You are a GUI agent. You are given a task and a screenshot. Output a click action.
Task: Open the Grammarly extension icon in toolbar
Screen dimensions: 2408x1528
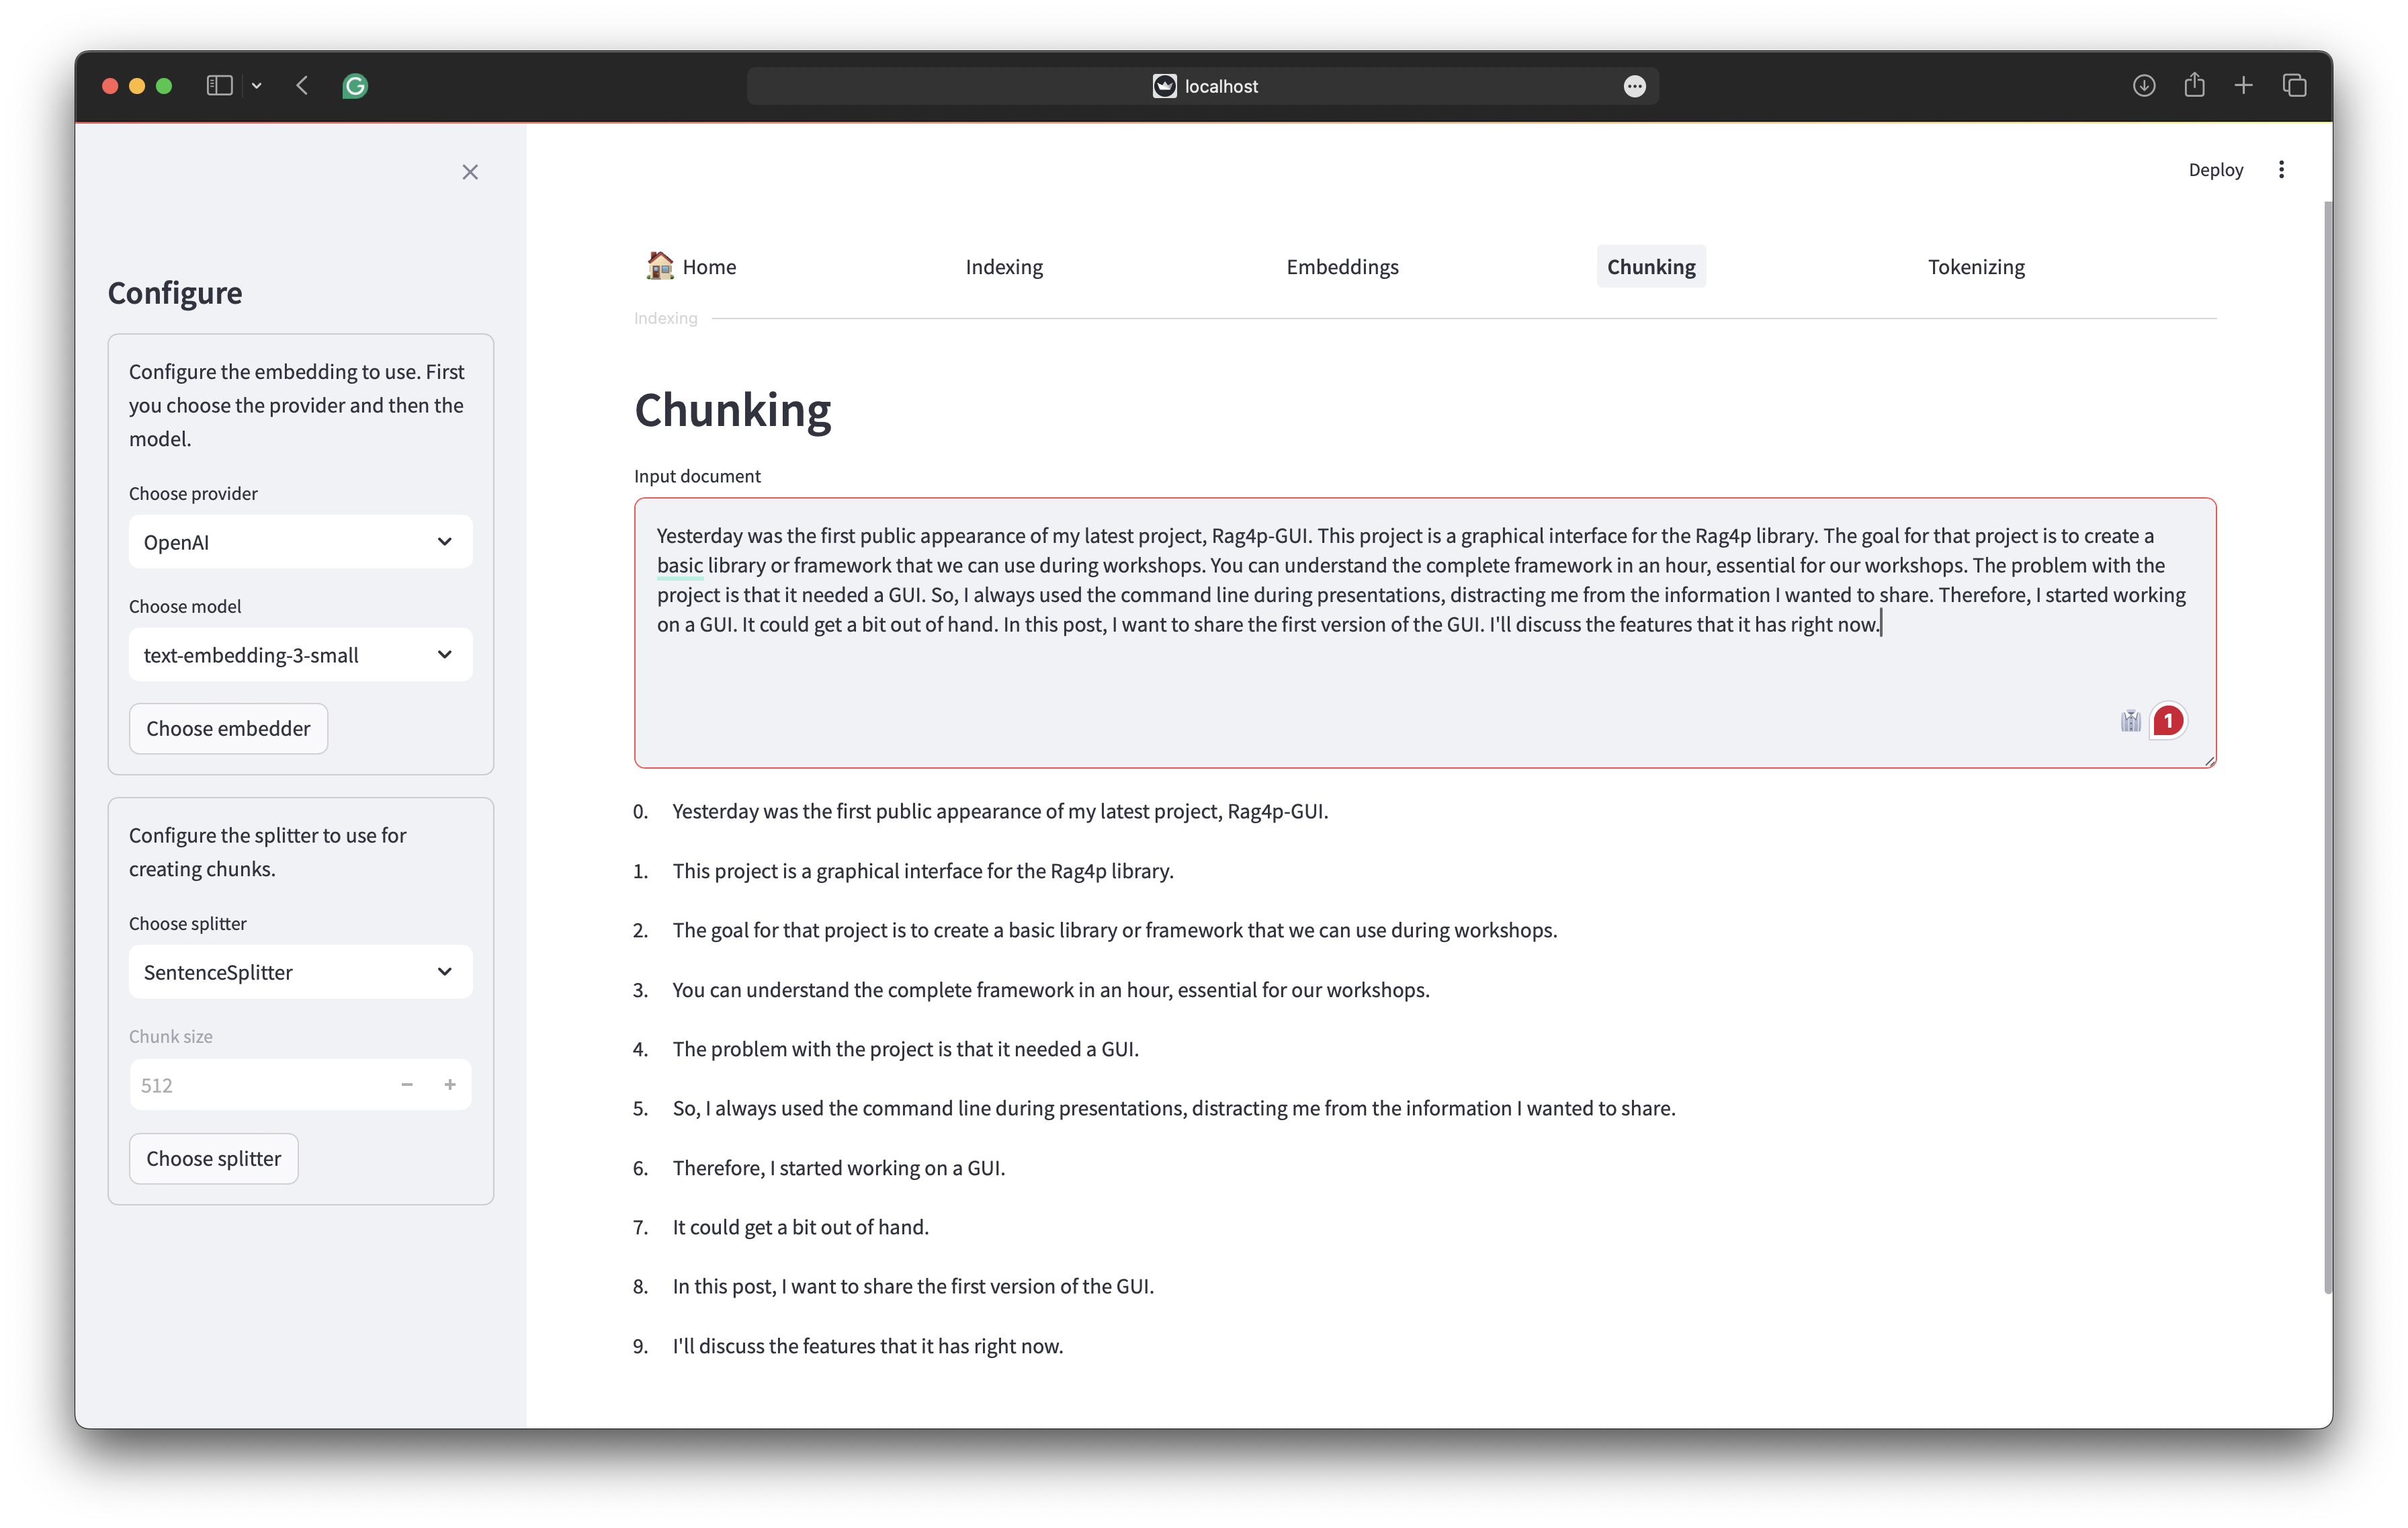(x=355, y=86)
